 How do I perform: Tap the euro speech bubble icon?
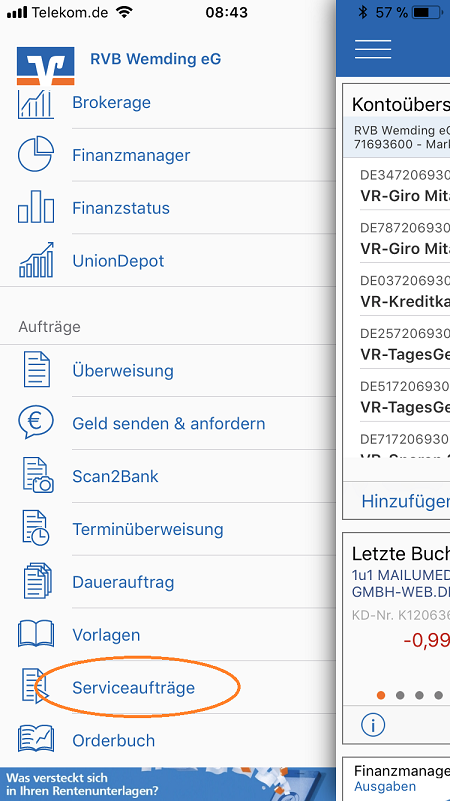[x=36, y=423]
